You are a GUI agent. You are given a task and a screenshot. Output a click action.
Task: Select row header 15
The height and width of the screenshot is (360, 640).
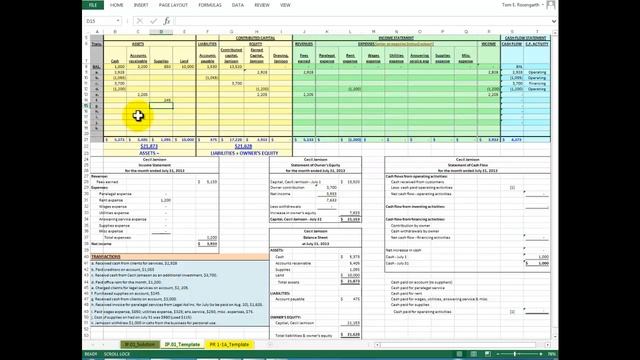[x=86, y=106]
